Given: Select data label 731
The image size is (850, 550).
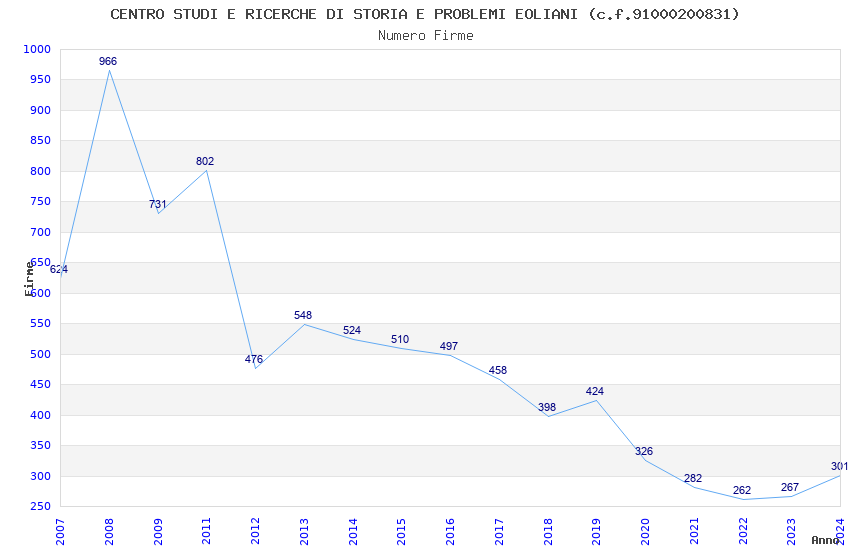Looking at the screenshot, I should (x=158, y=204).
